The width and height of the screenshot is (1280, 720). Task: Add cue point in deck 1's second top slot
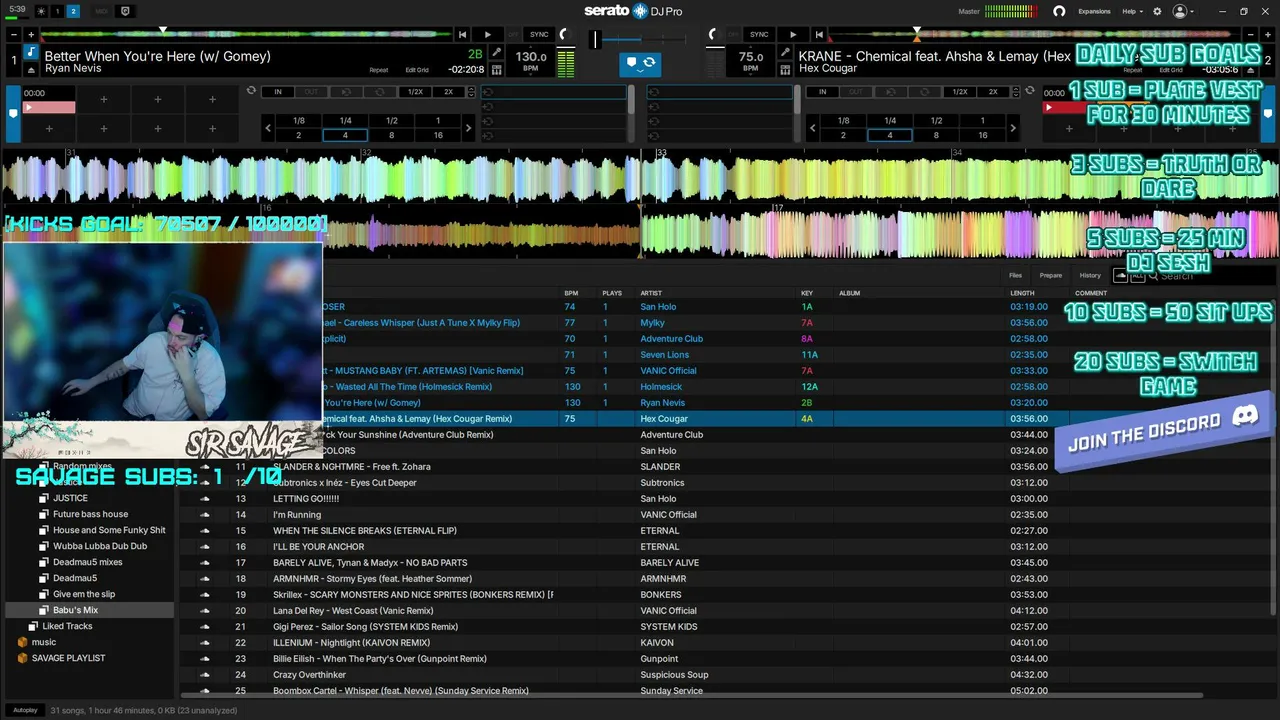tap(103, 100)
